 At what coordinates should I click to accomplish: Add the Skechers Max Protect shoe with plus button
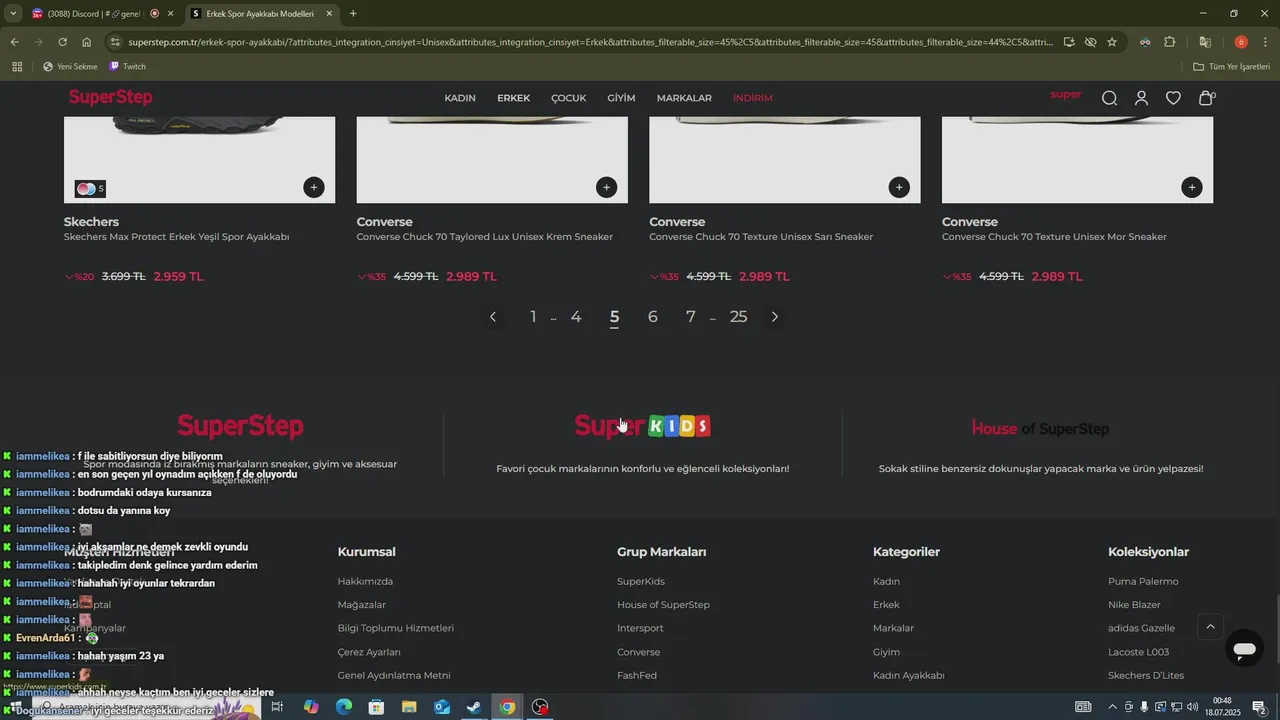[314, 187]
